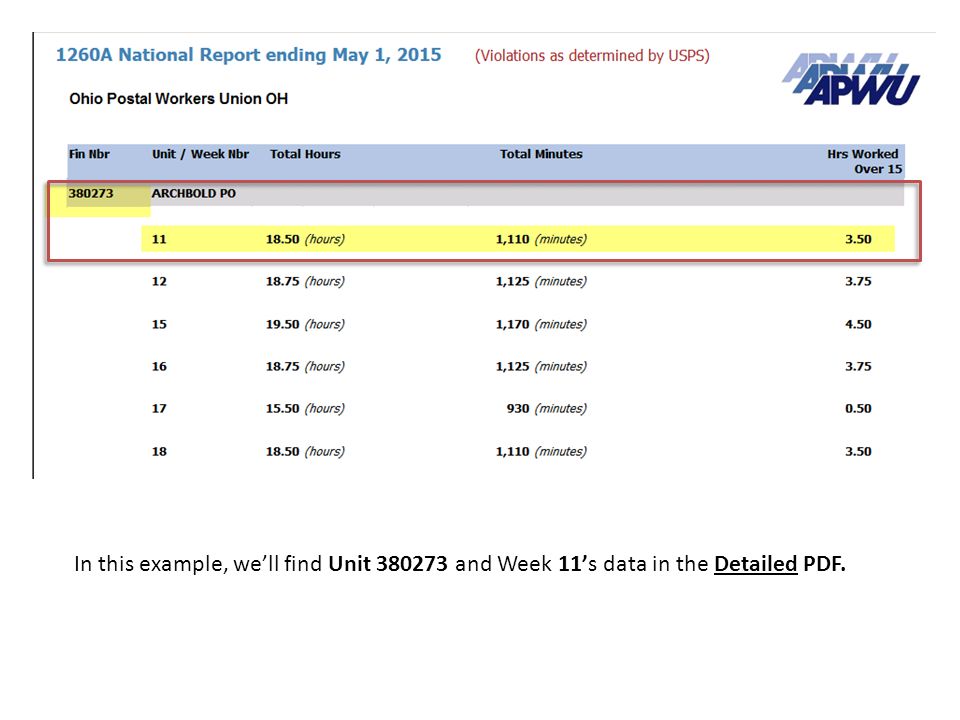The image size is (960, 720).
Task: Select 'Ohio Postal Workers Union OH' heading
Action: [x=178, y=99]
